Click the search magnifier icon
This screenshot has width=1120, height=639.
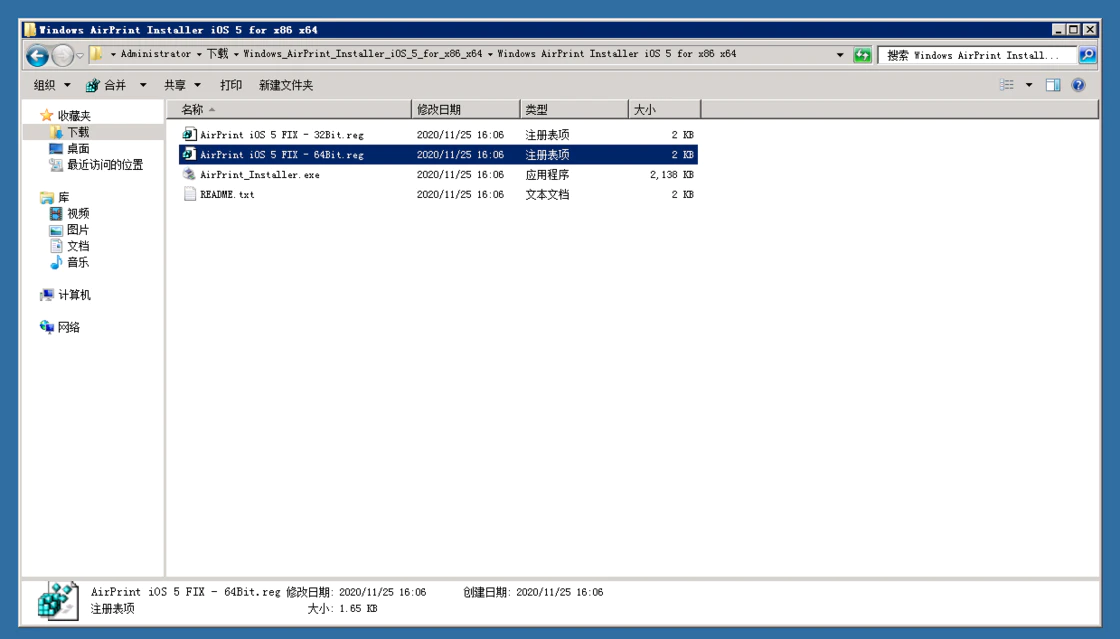click(x=1088, y=54)
